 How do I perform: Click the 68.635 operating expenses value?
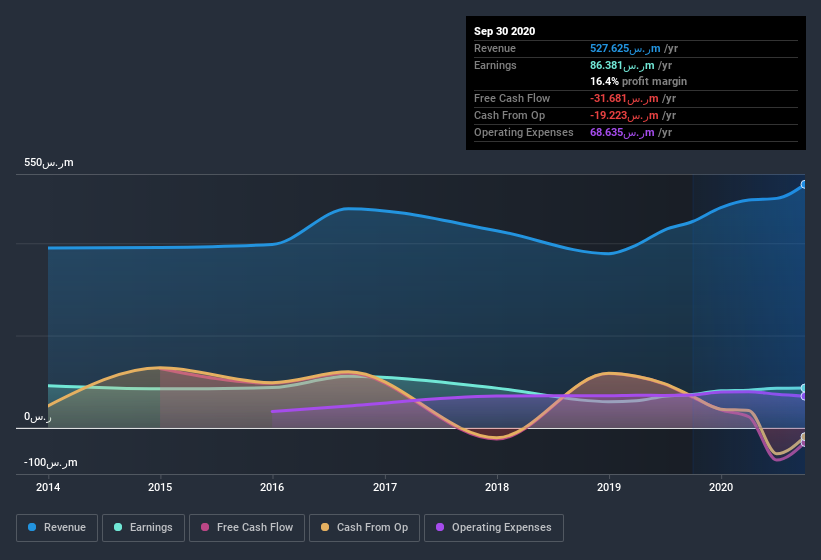point(622,132)
